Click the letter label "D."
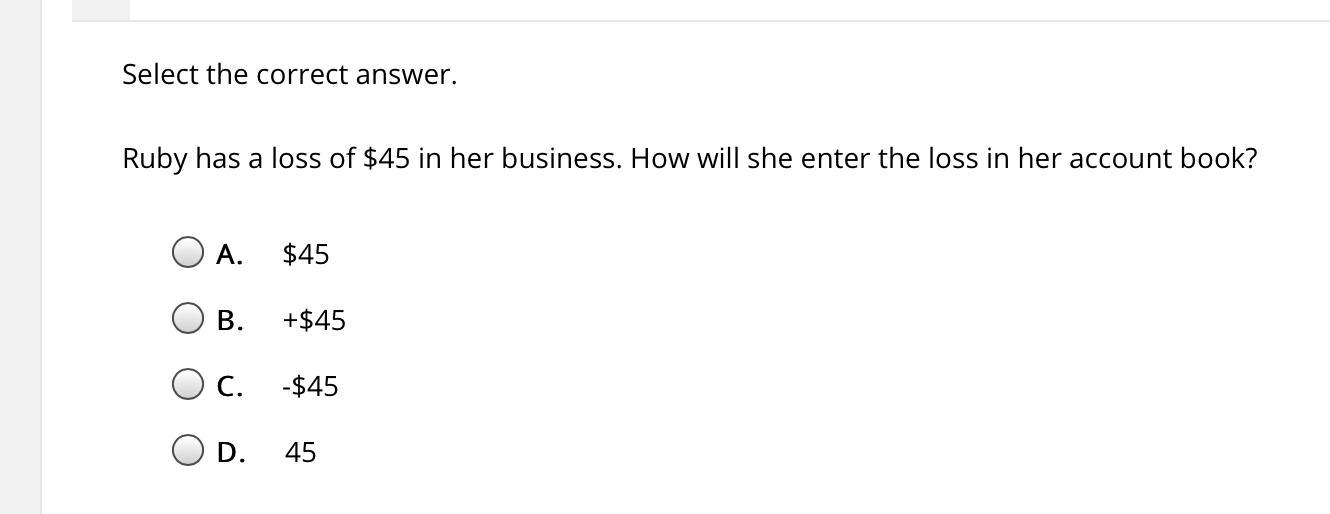 (x=231, y=452)
